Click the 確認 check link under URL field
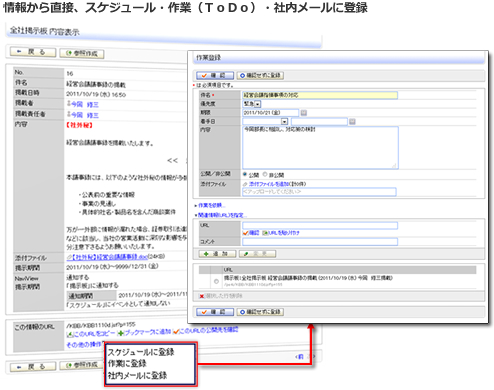 251,233
